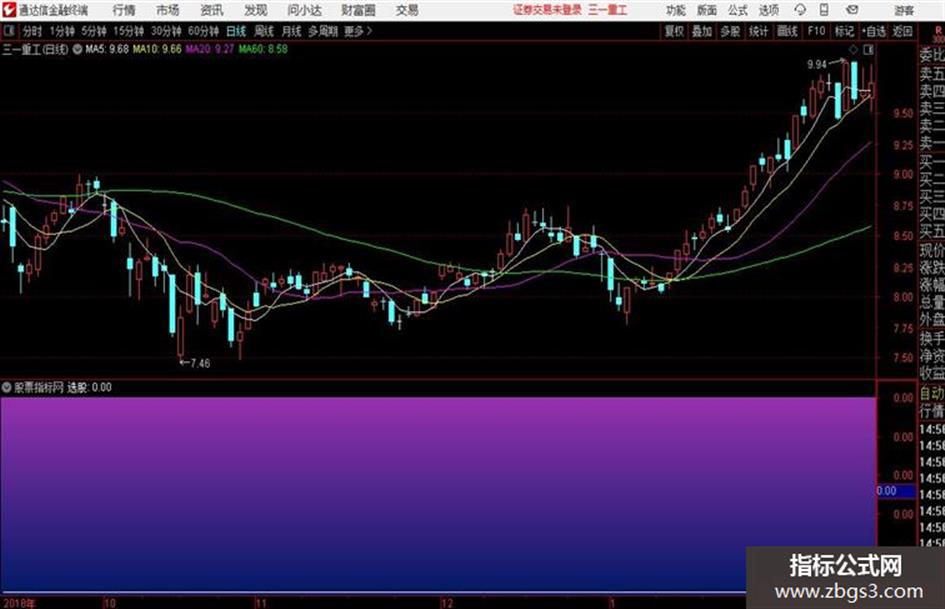Screen dimensions: 945x609
Task: Open the 行情 menu
Action: point(124,10)
